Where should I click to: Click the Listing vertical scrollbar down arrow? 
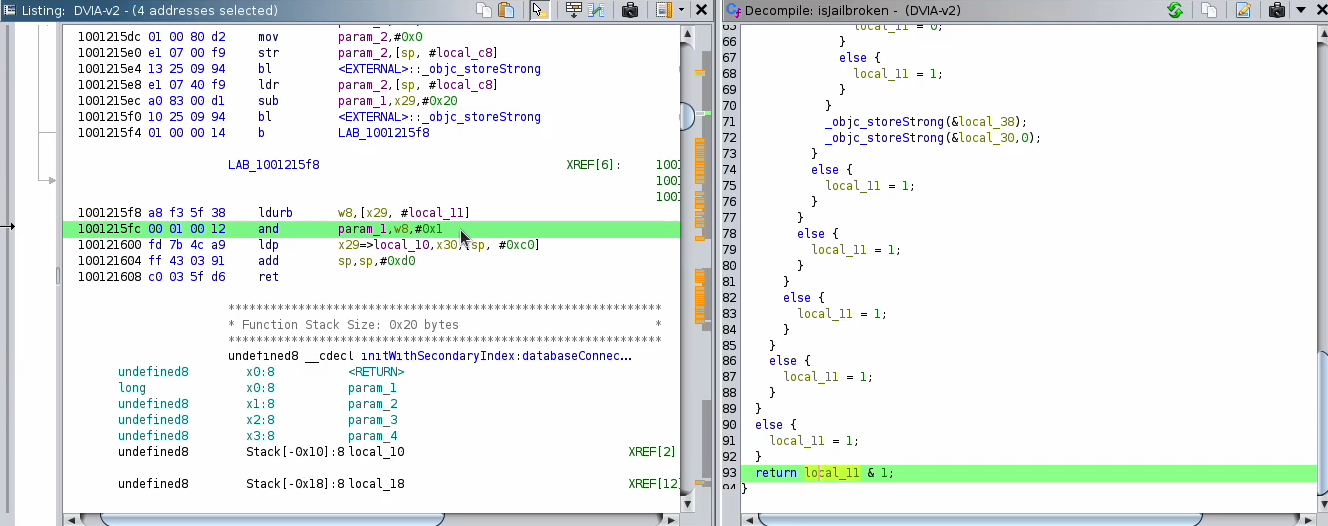[688, 503]
